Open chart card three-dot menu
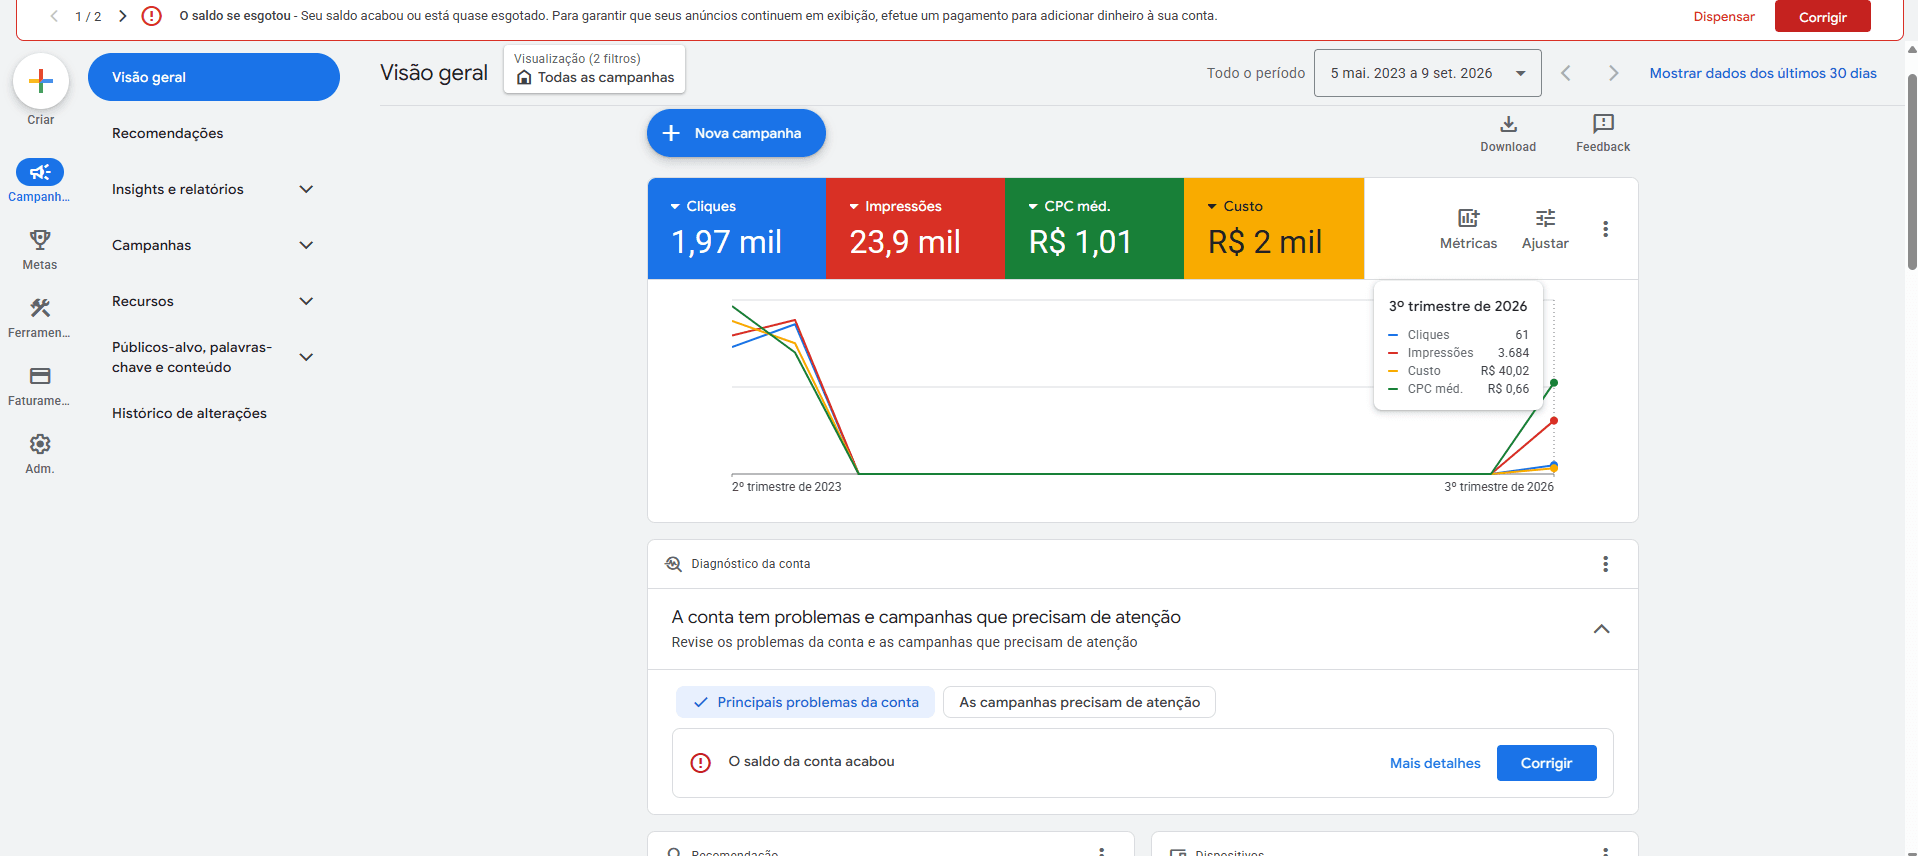 1605,229
